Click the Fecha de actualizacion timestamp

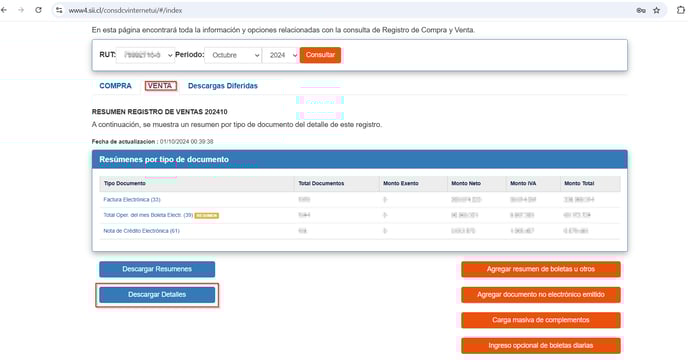coord(152,142)
